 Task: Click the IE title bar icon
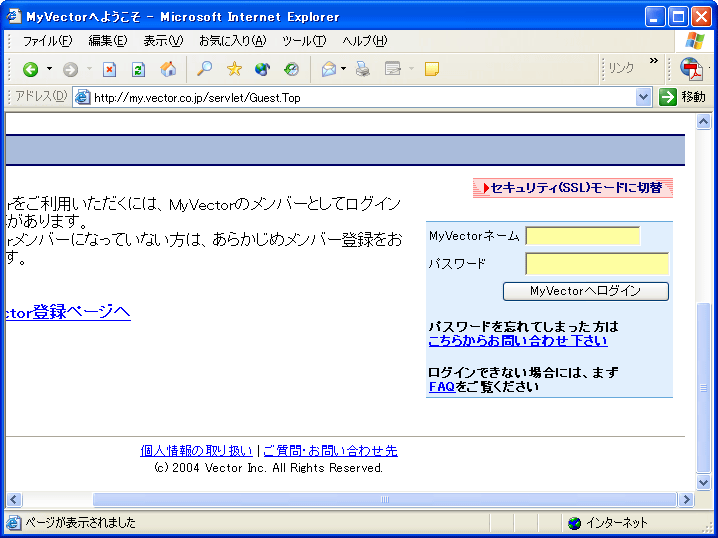pos(14,16)
